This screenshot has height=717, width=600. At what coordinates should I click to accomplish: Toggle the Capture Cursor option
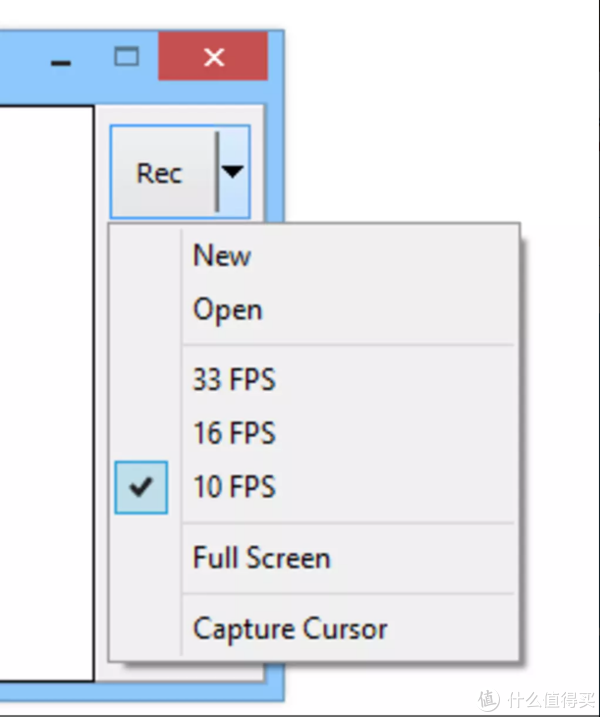(x=290, y=629)
